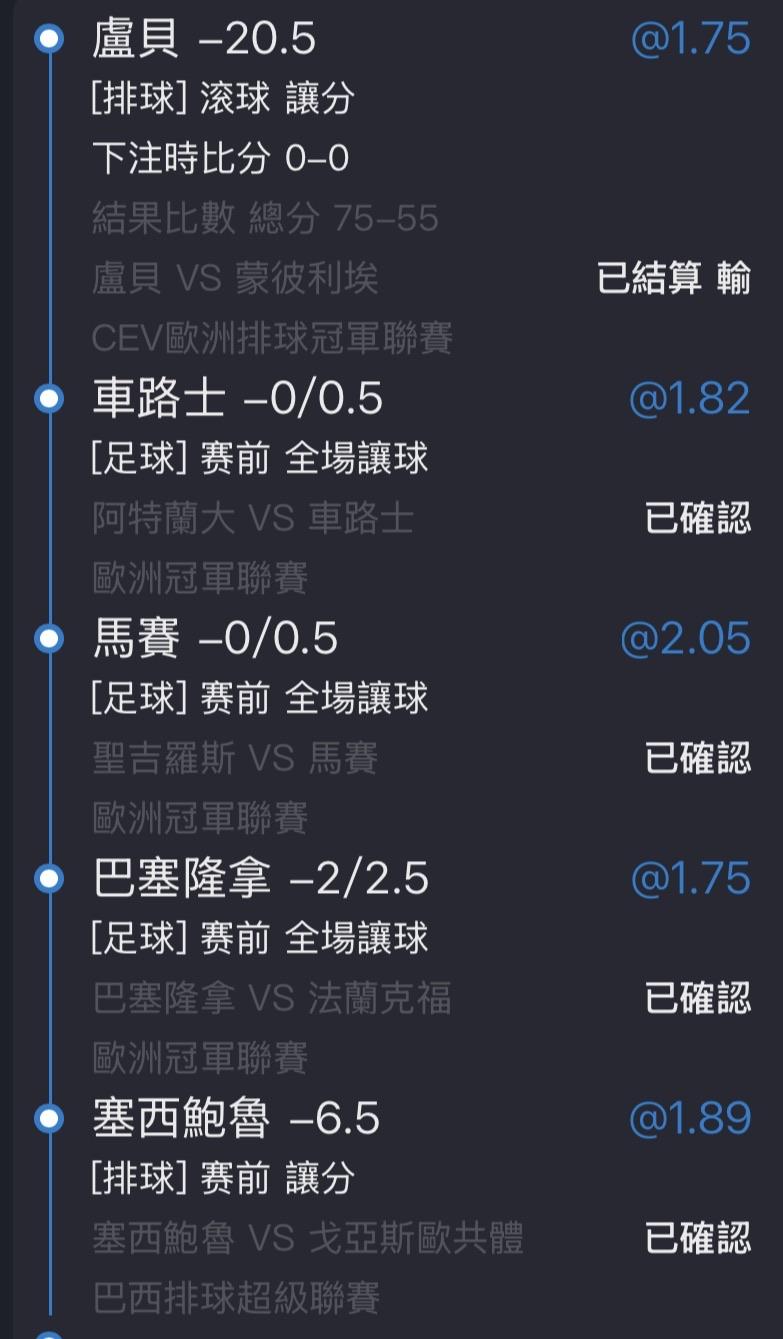The width and height of the screenshot is (783, 1339).
Task: Click the timeline dot beside 車路士 -0/0.5
Action: click(x=48, y=399)
